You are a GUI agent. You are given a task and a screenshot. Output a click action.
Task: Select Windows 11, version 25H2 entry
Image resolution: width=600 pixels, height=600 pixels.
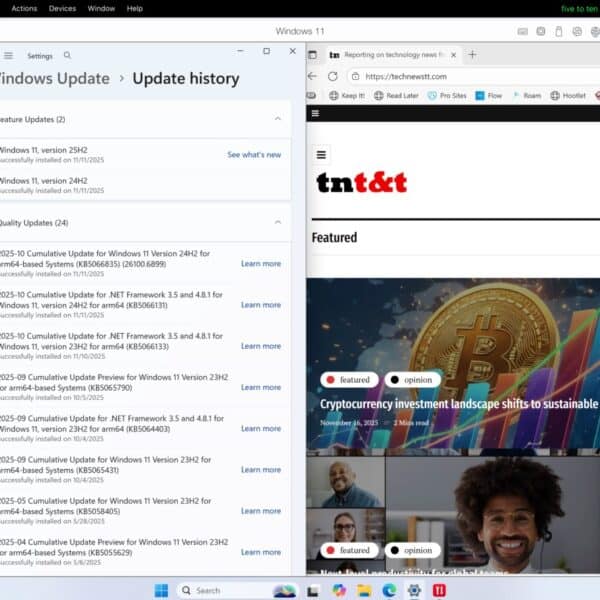[x=145, y=155]
